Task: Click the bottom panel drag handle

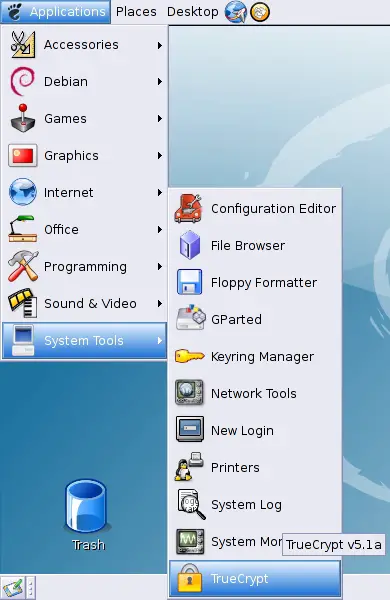Action: coord(31,587)
